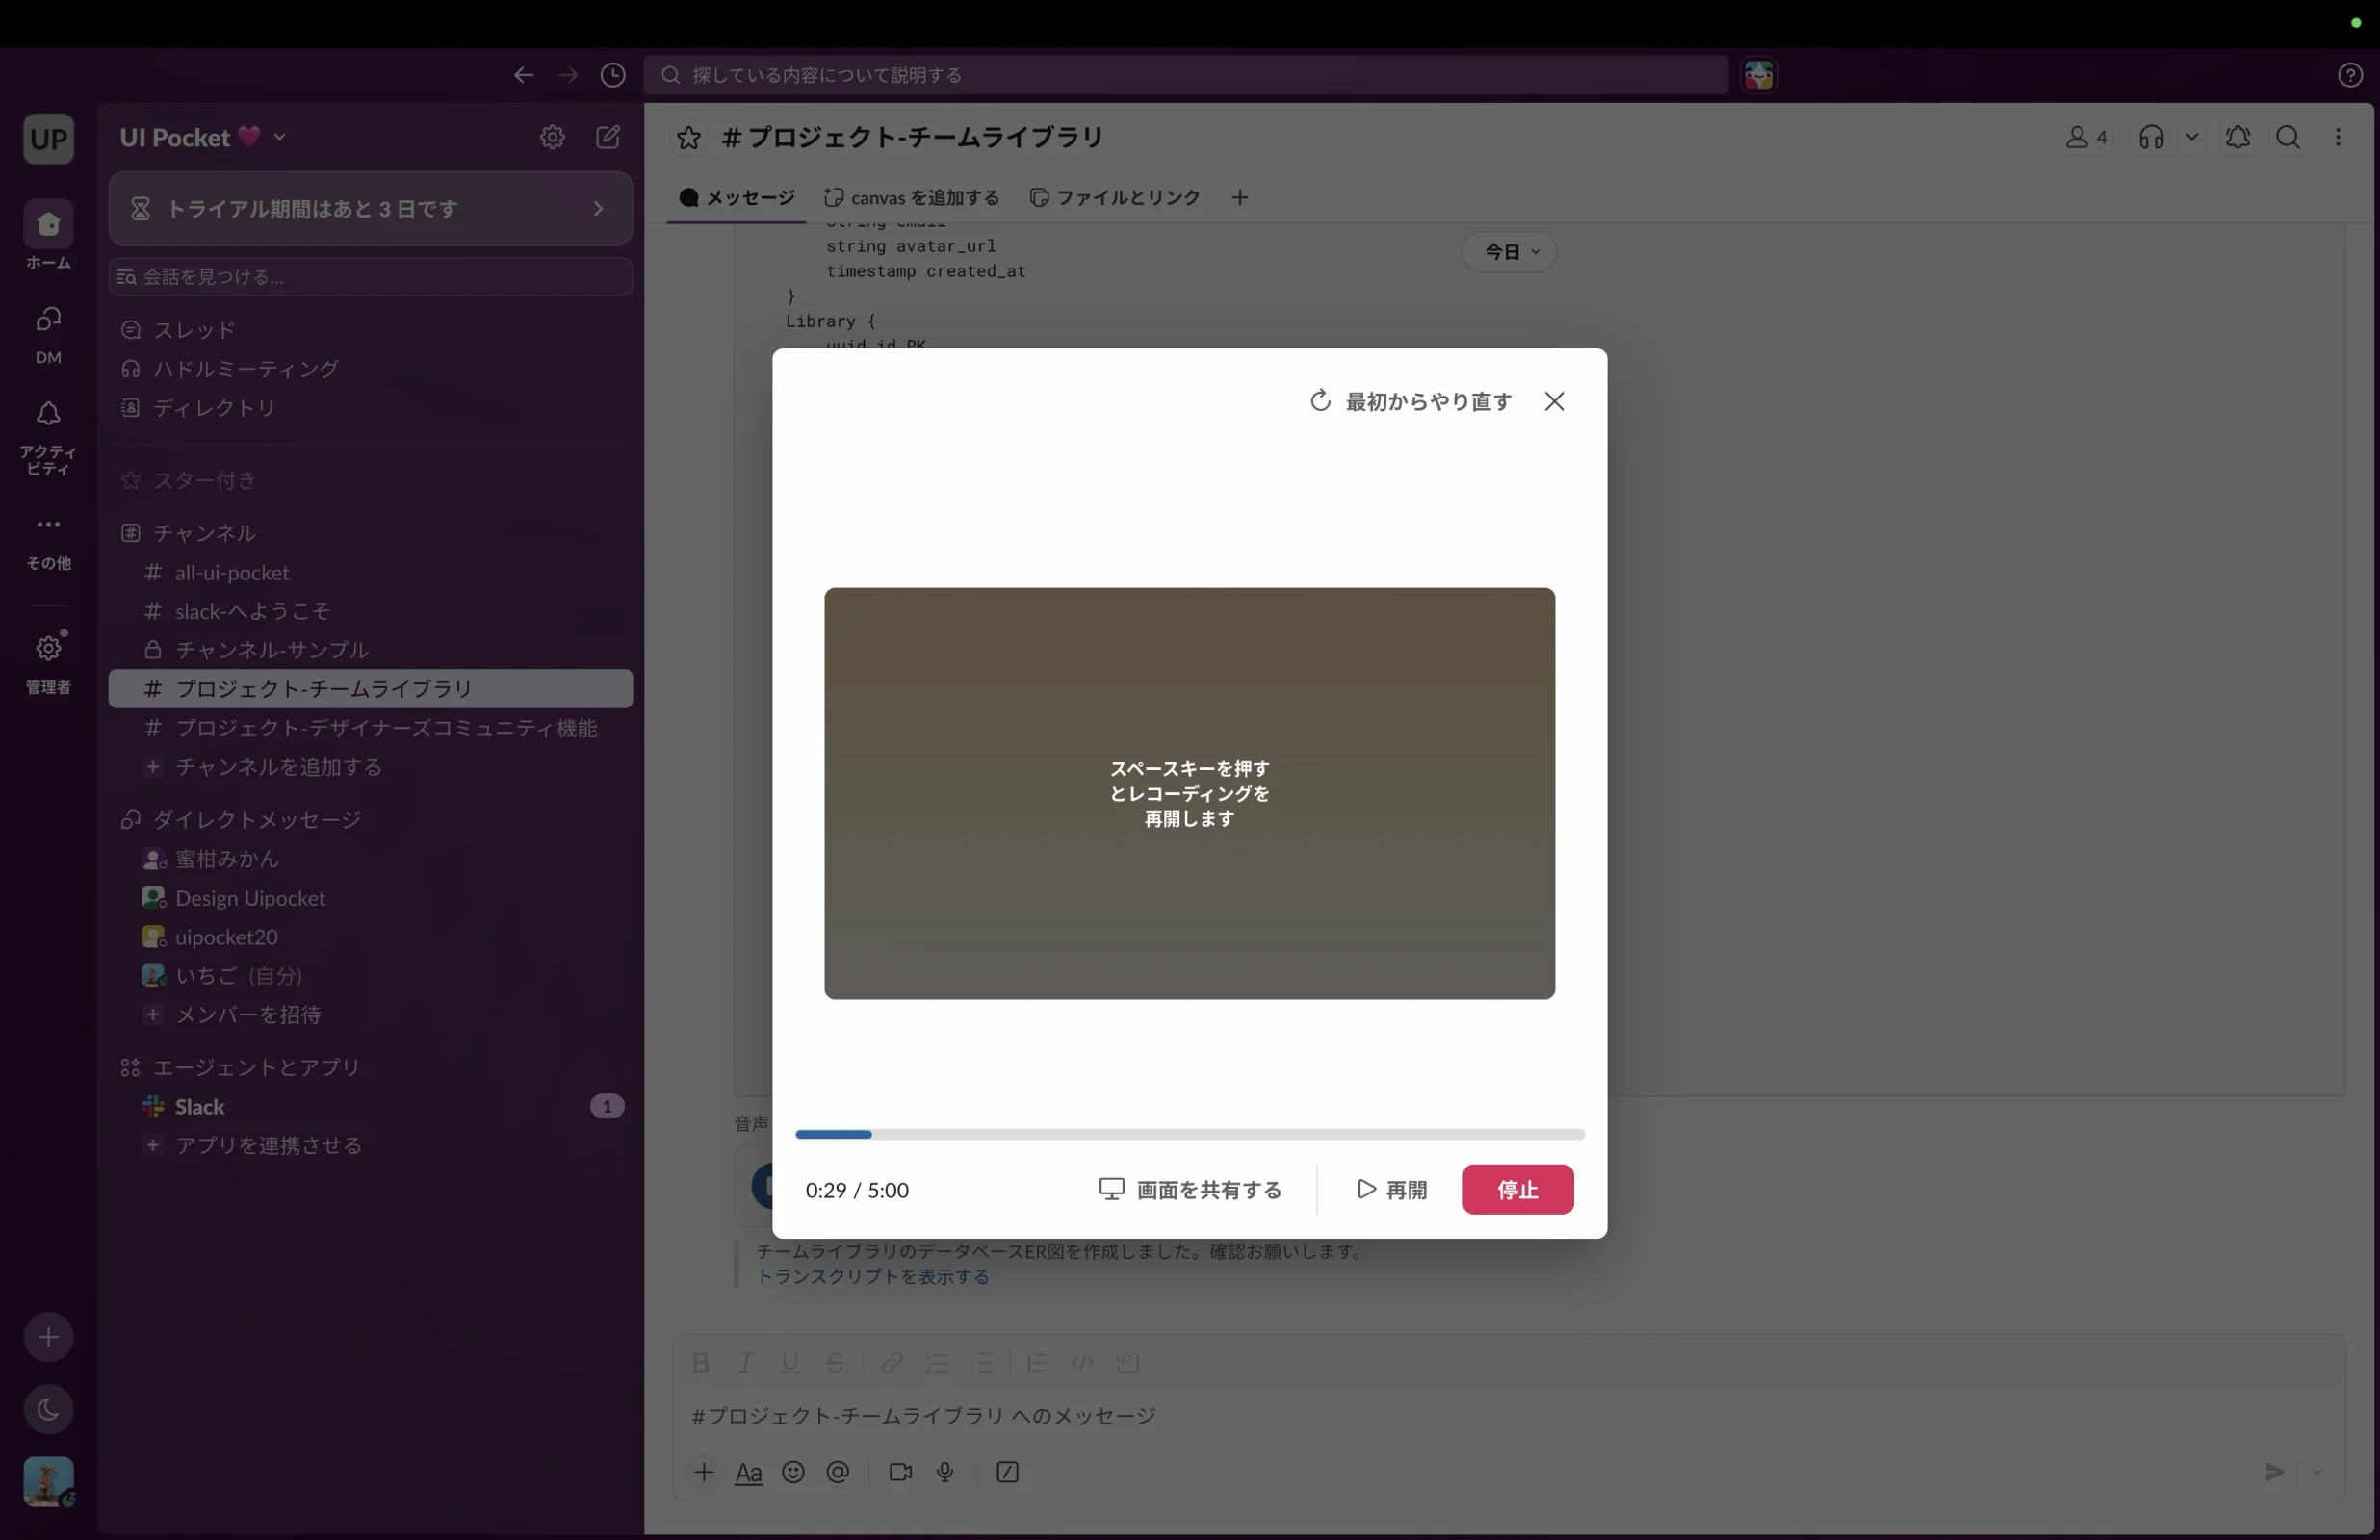Open その他 more menu
This screenshot has width=2380, height=1540.
pyautogui.click(x=48, y=540)
